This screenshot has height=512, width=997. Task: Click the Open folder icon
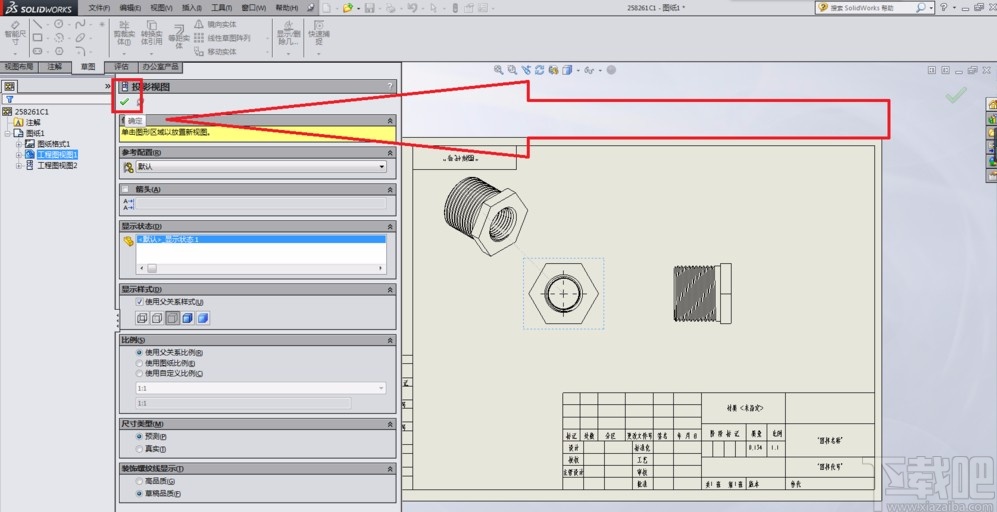click(x=347, y=8)
